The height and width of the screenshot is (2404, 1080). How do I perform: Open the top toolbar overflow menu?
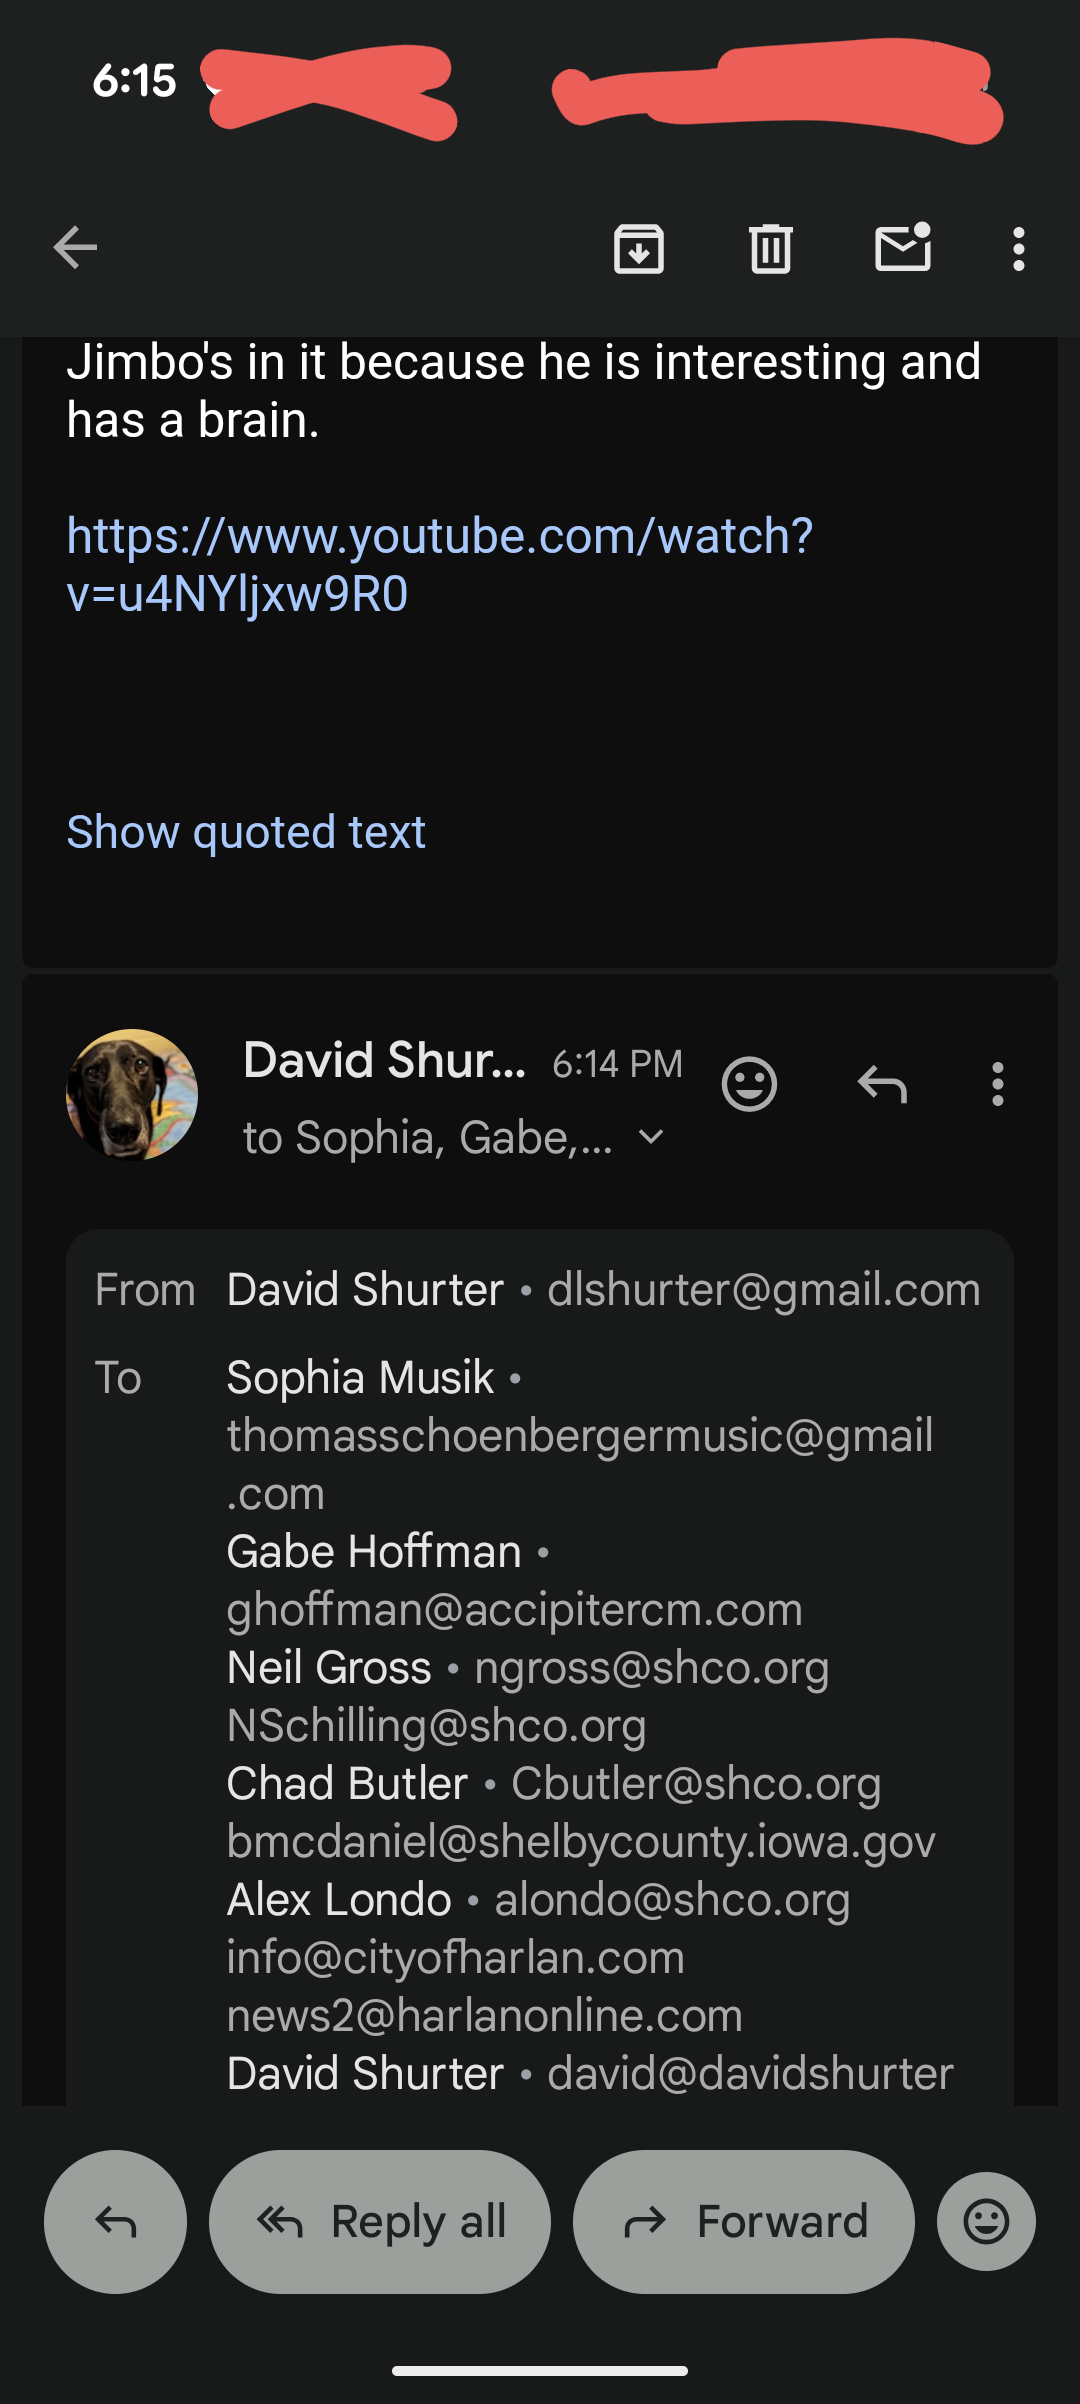point(1018,248)
